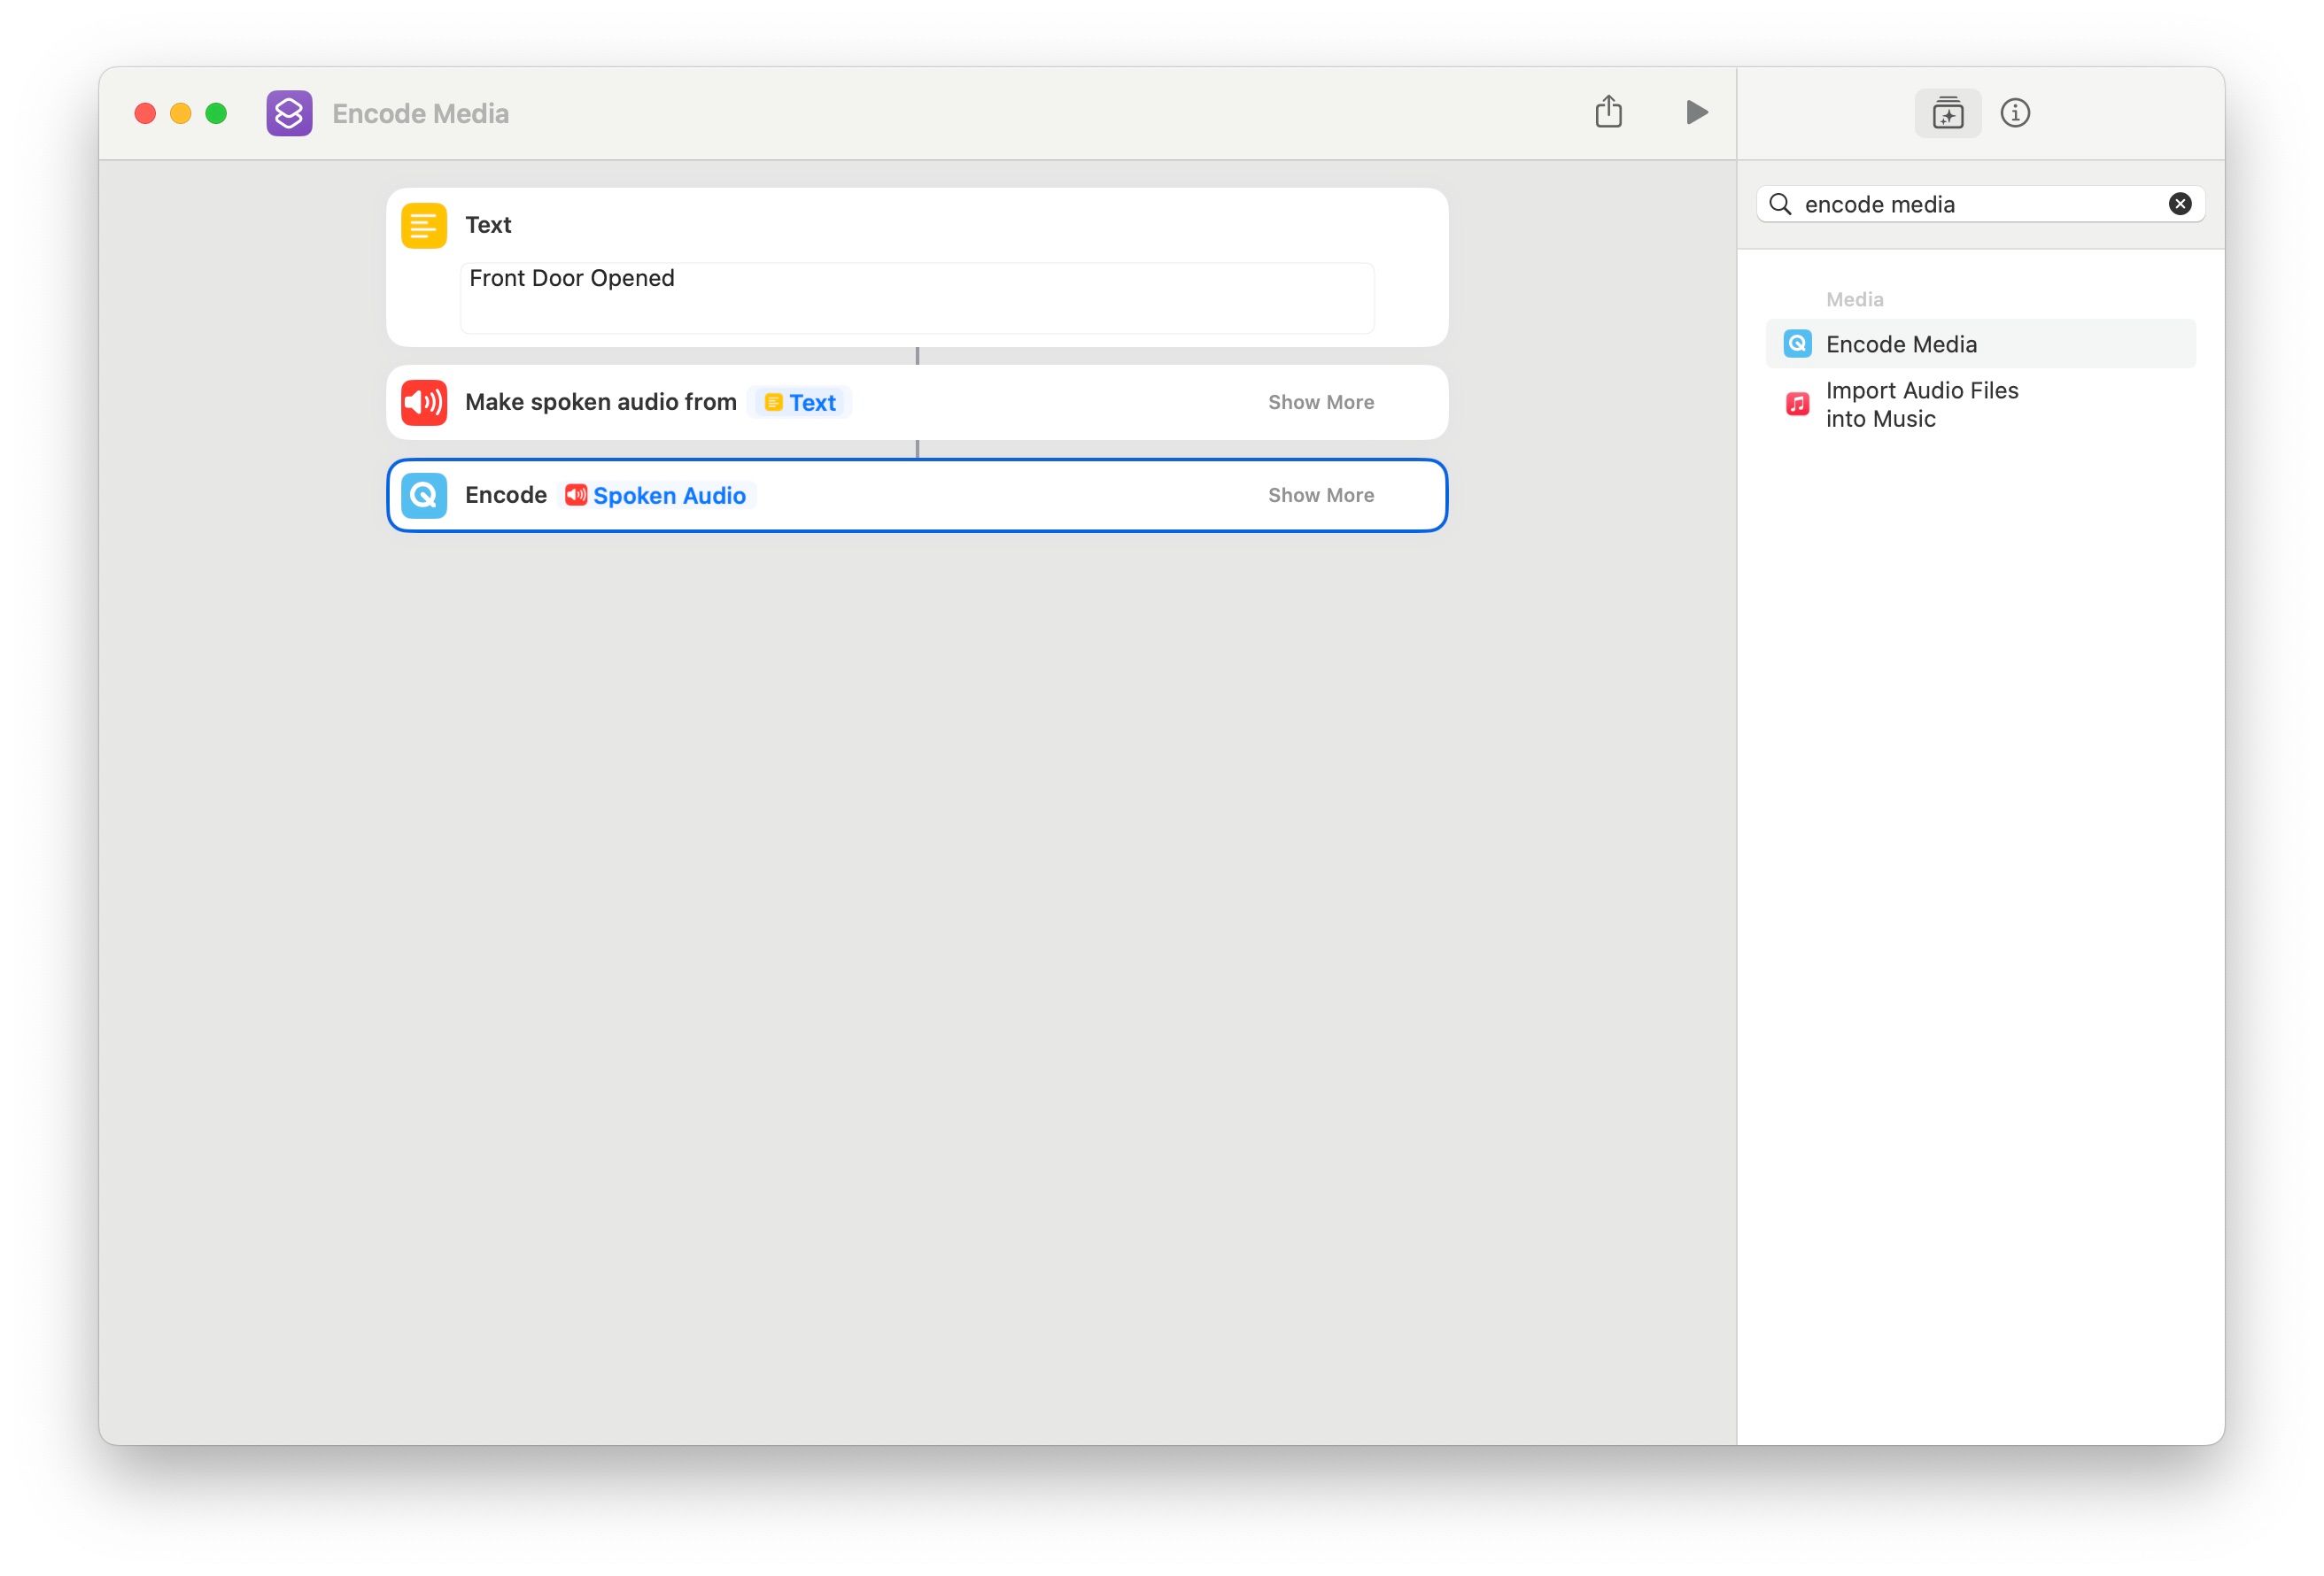Screen dimensions: 2324x1576
Task: Open the Action Library panel icon
Action: 1948,113
